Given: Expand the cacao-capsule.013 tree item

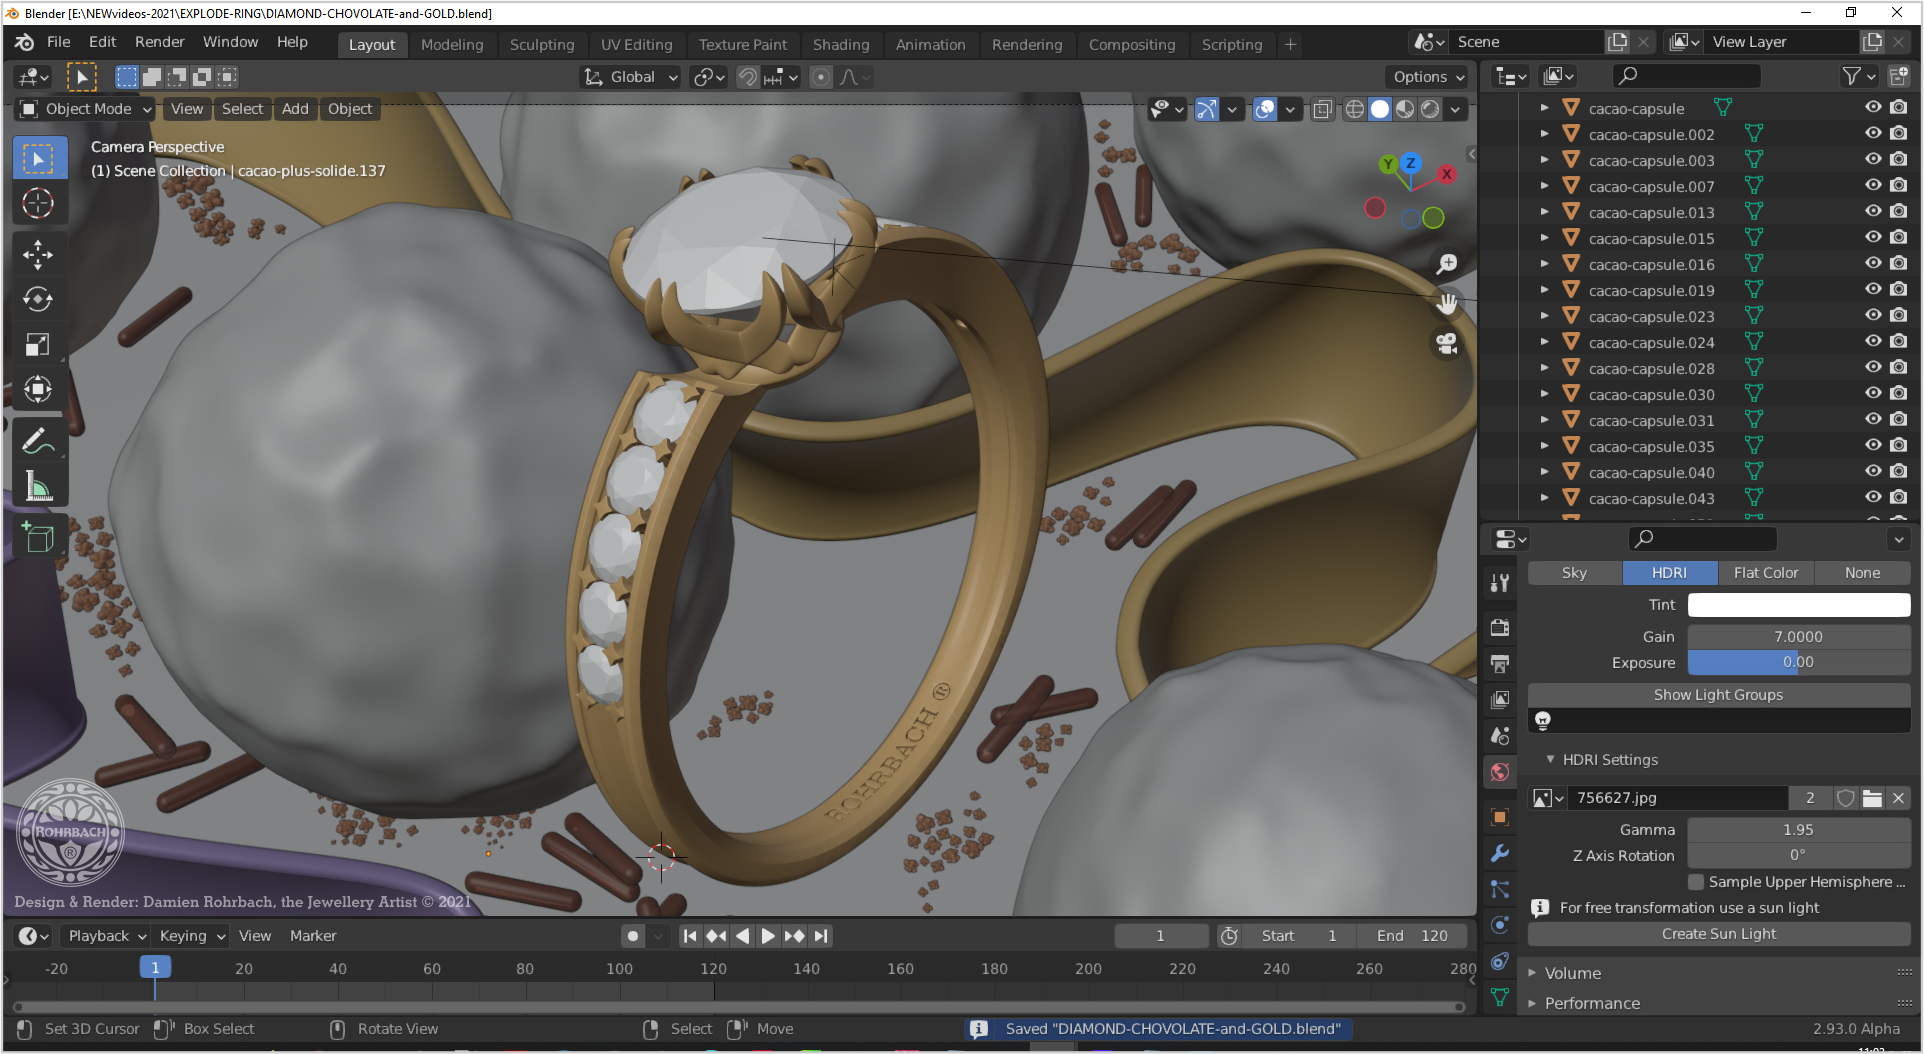Looking at the screenshot, I should [1544, 212].
